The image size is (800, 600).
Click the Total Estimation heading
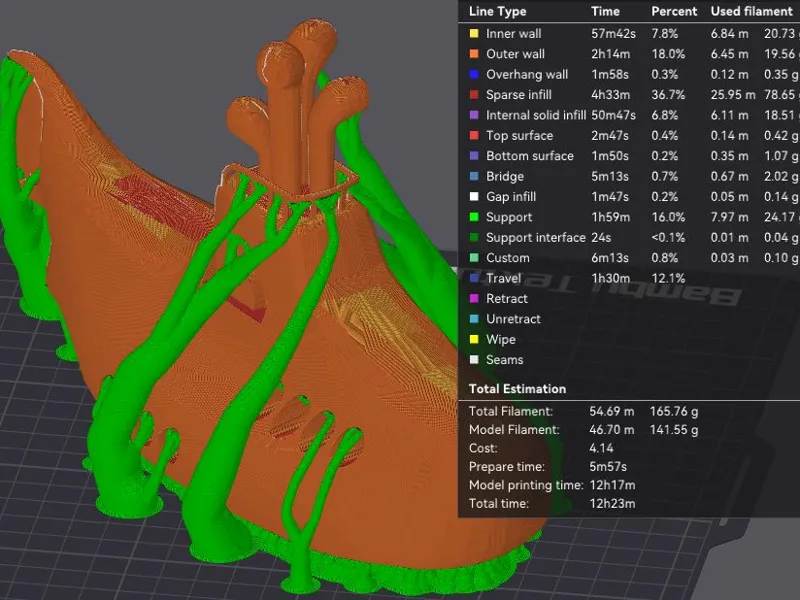(517, 389)
